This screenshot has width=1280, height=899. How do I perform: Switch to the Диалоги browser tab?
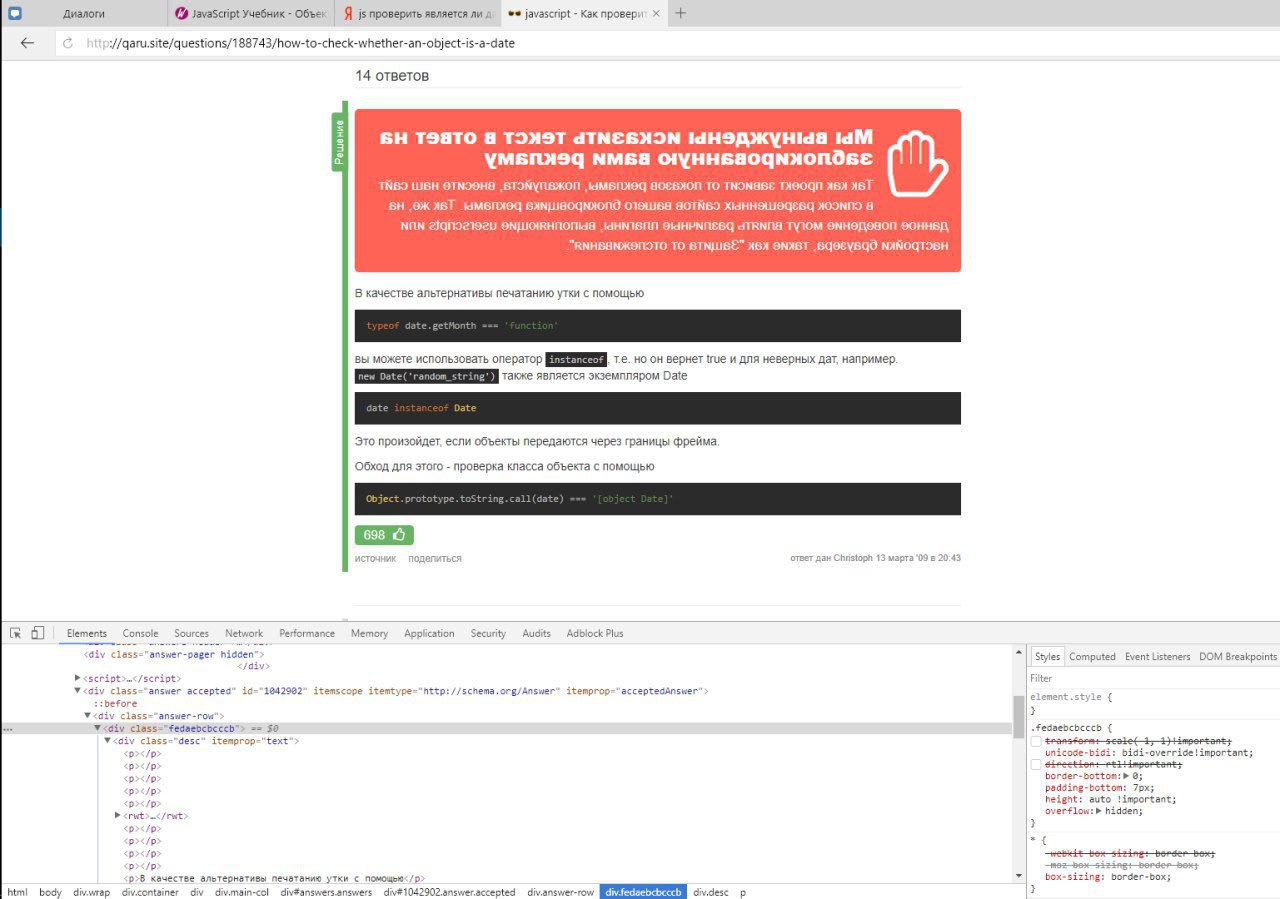[84, 14]
